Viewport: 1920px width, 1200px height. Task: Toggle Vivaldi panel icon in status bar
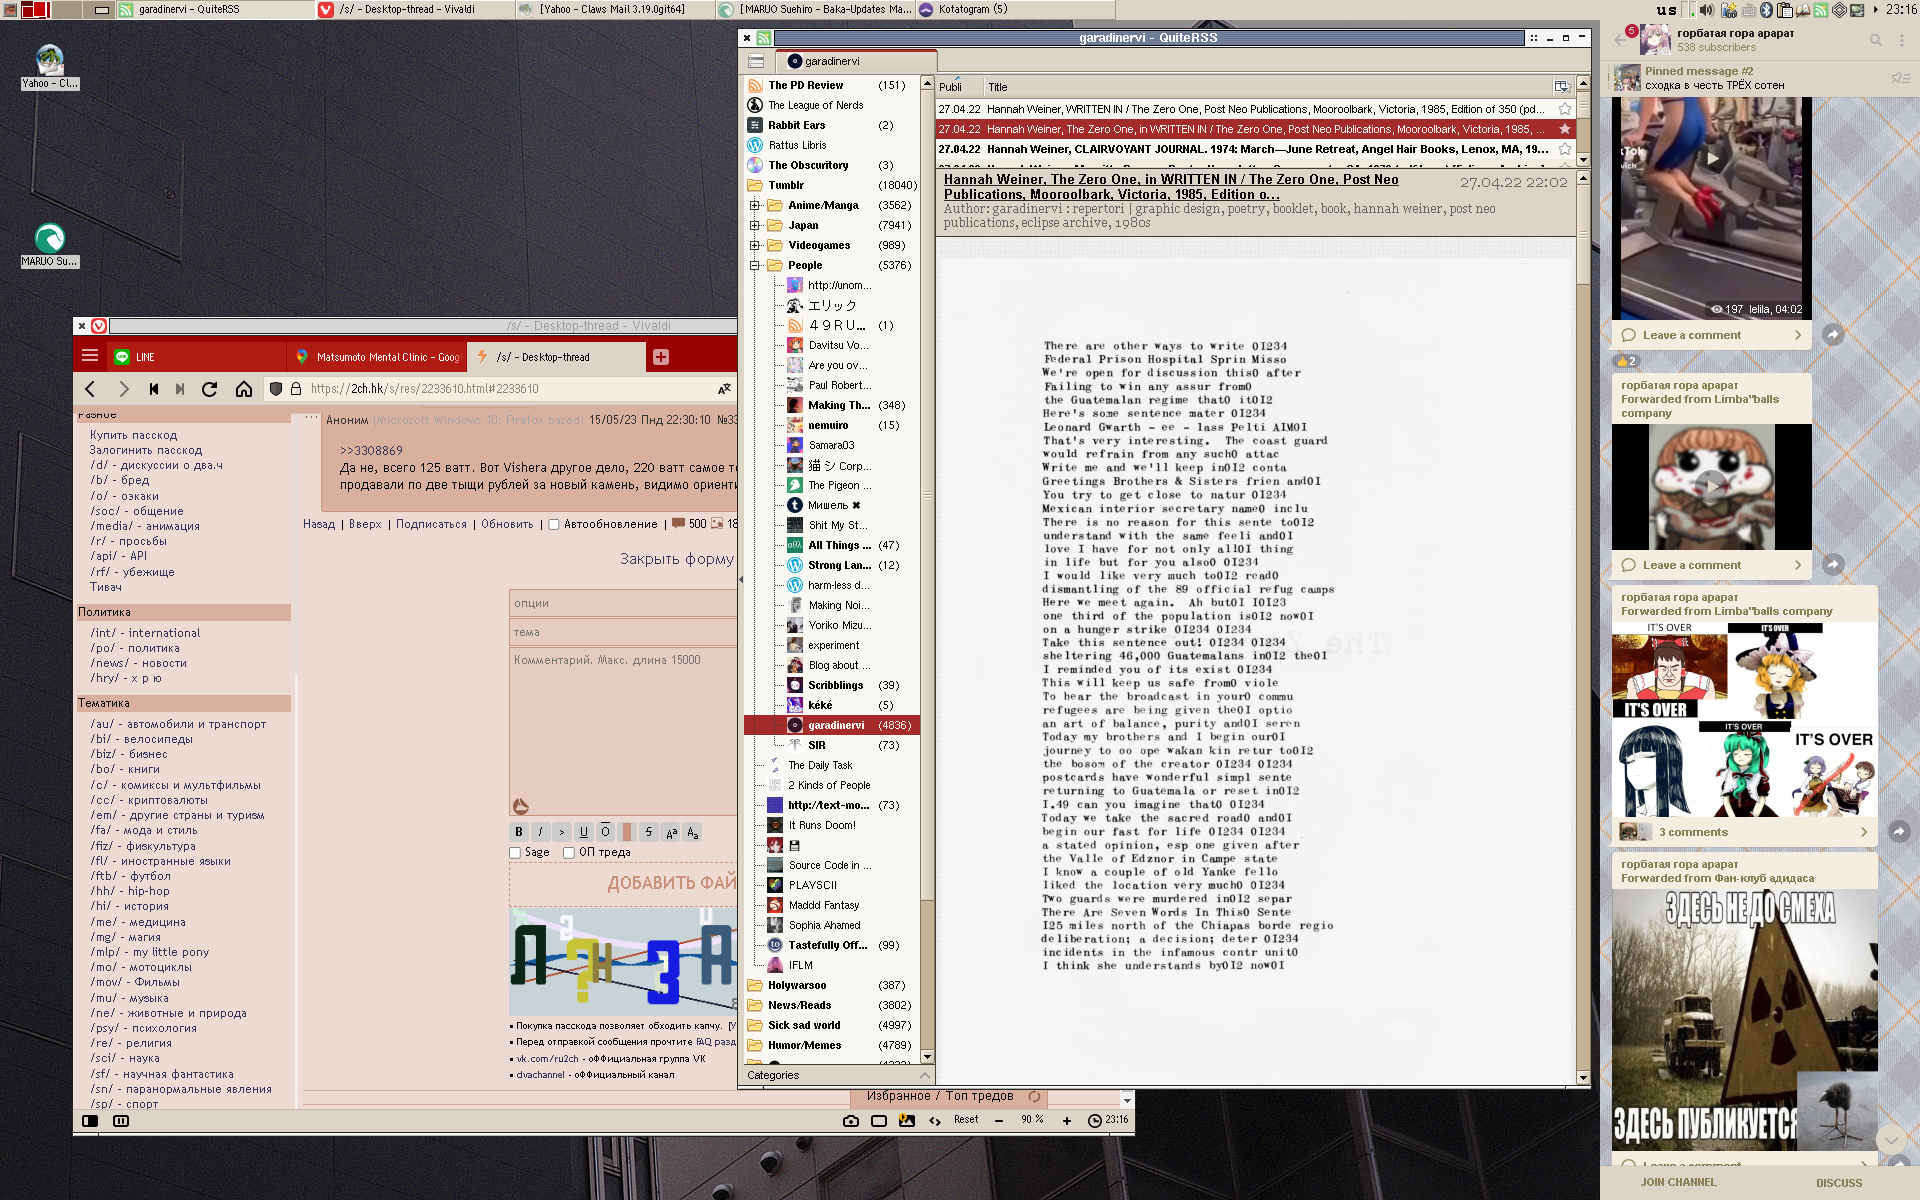click(90, 1121)
